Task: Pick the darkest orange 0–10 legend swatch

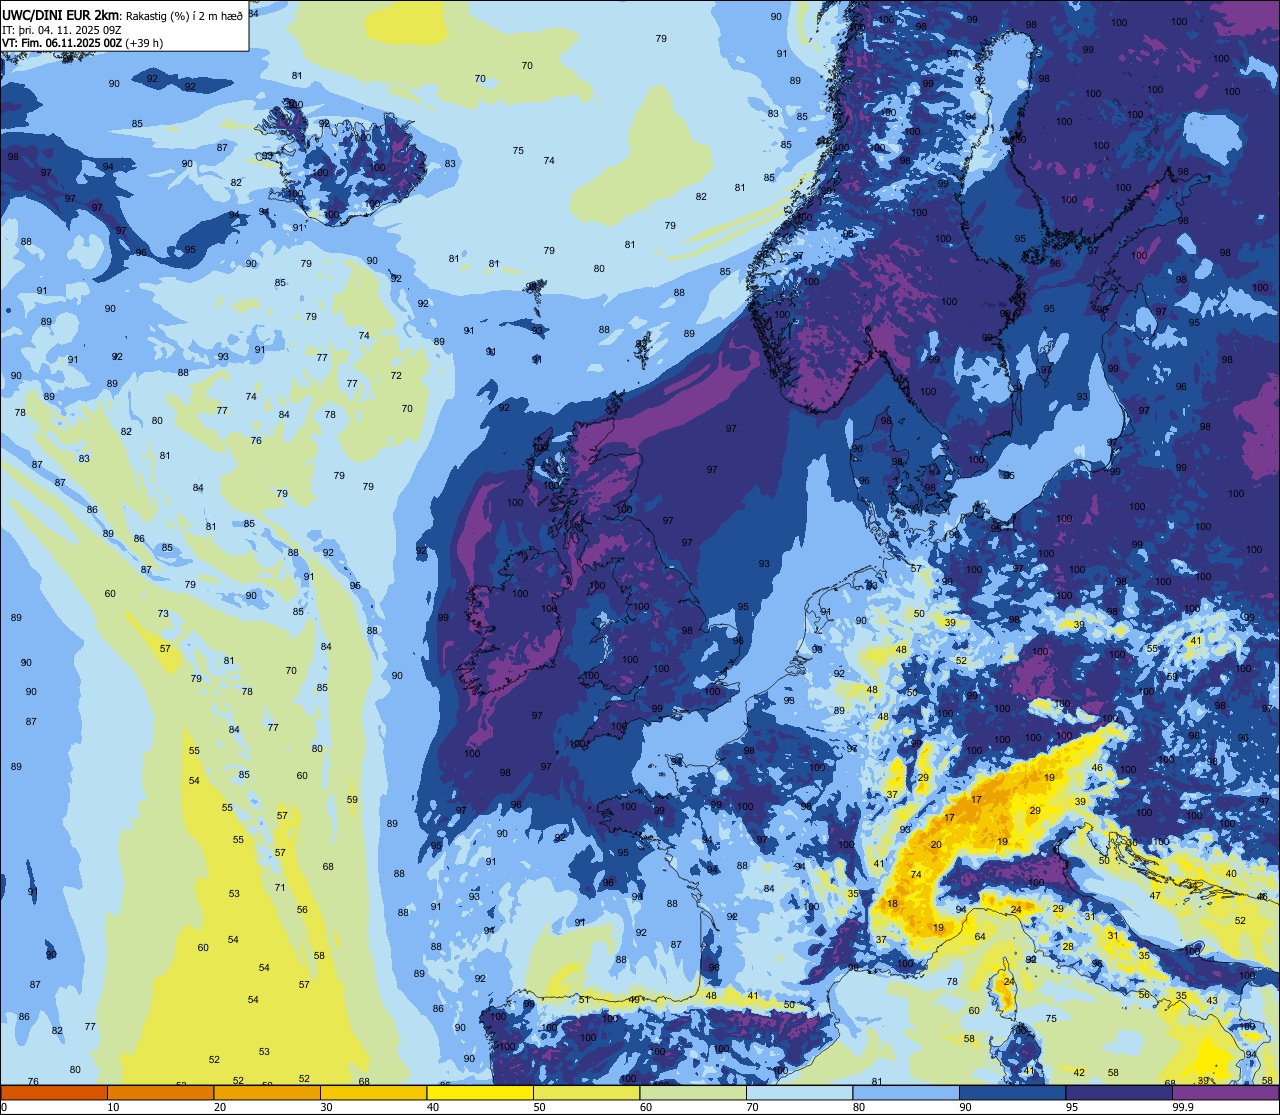Action: (54, 1092)
